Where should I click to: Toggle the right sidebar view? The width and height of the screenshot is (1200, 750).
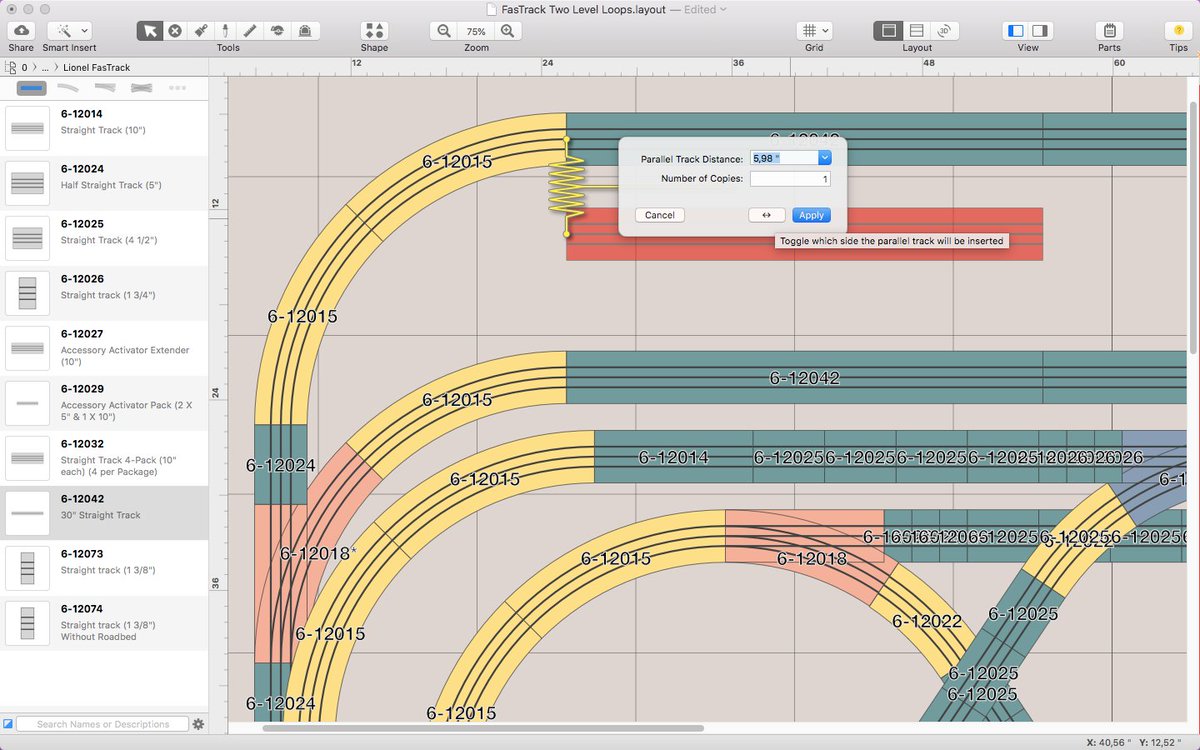pos(1040,31)
